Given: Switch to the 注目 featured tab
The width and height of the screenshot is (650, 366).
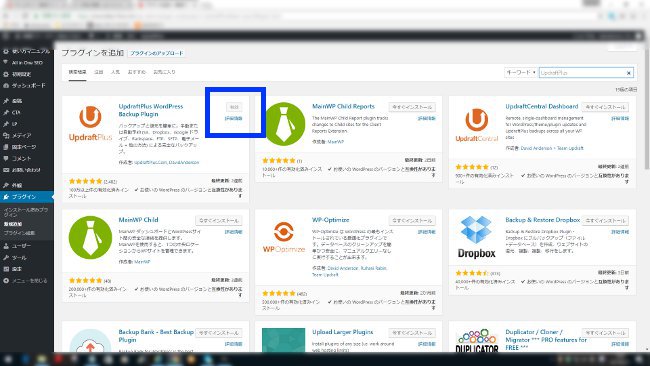Looking at the screenshot, I should click(98, 72).
